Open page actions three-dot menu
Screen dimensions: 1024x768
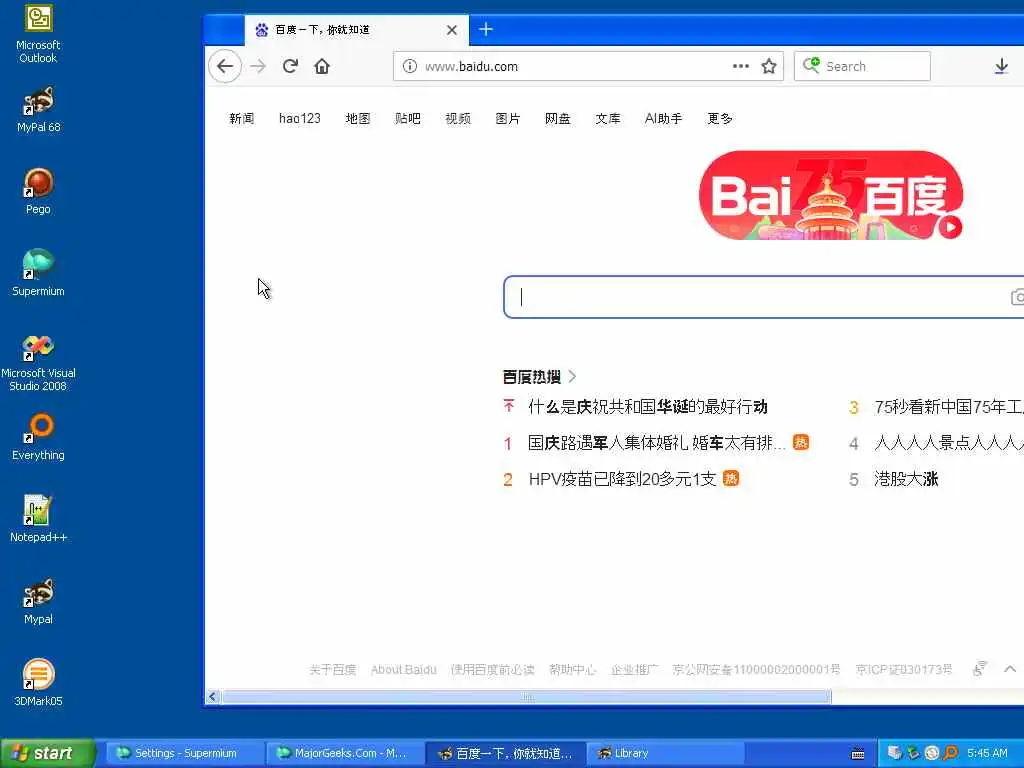tap(741, 66)
